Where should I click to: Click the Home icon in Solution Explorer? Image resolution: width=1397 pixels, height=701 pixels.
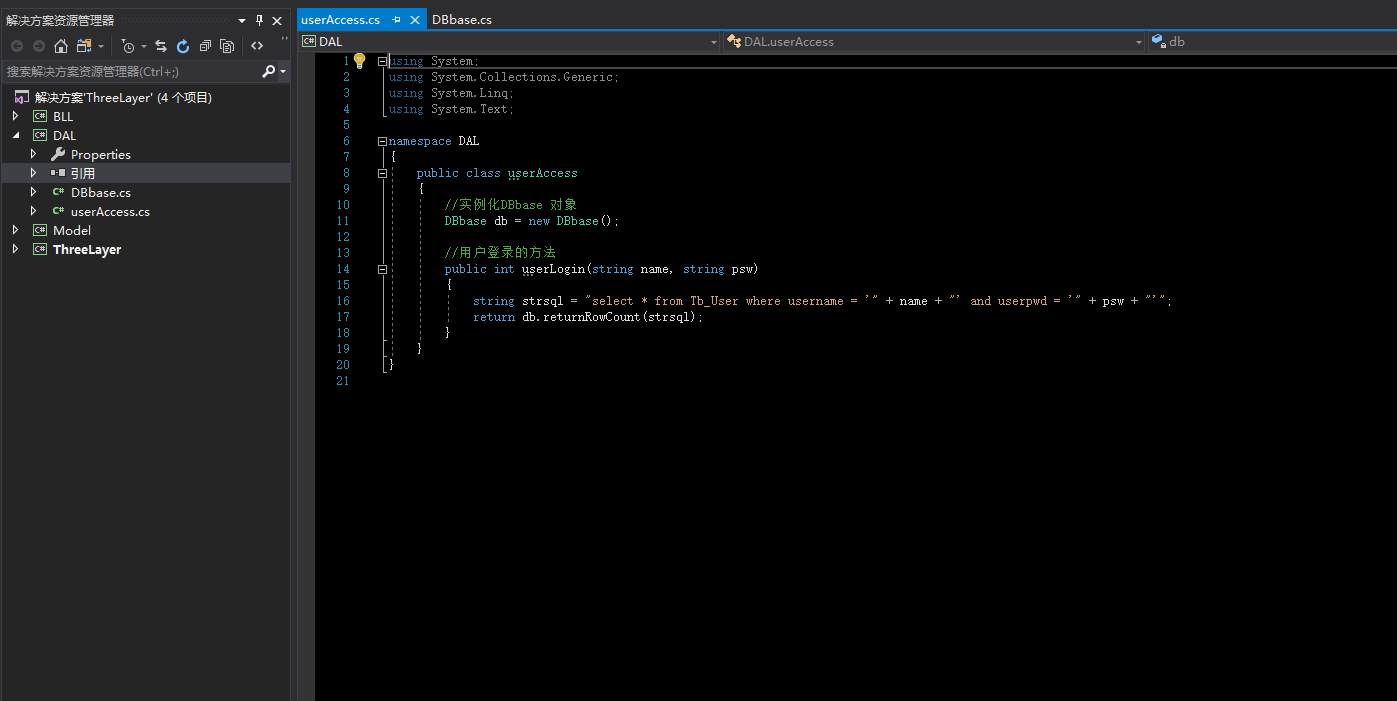tap(61, 46)
